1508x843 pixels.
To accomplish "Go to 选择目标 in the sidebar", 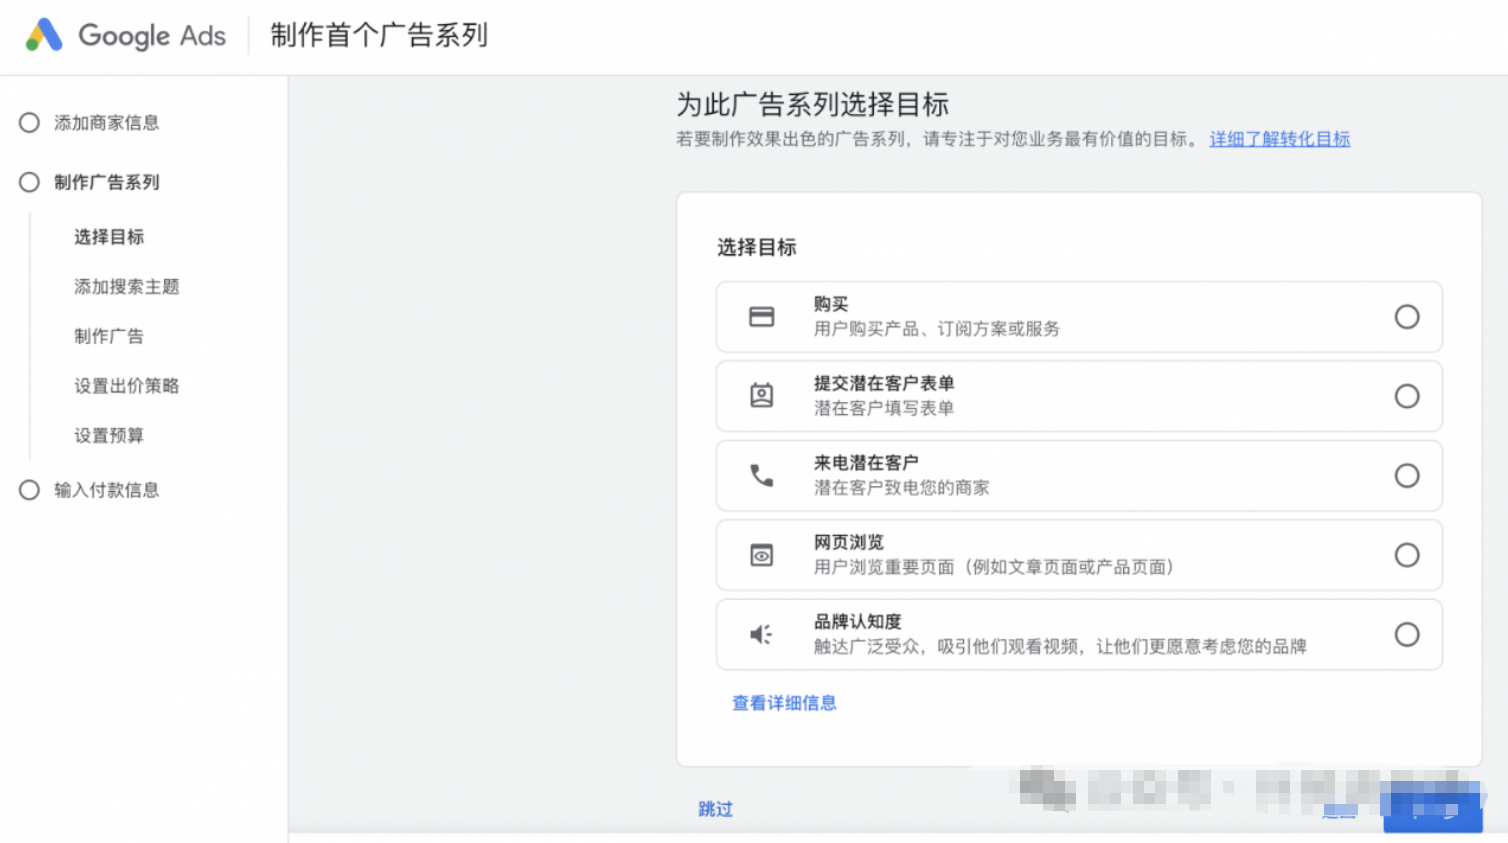I will tap(109, 237).
